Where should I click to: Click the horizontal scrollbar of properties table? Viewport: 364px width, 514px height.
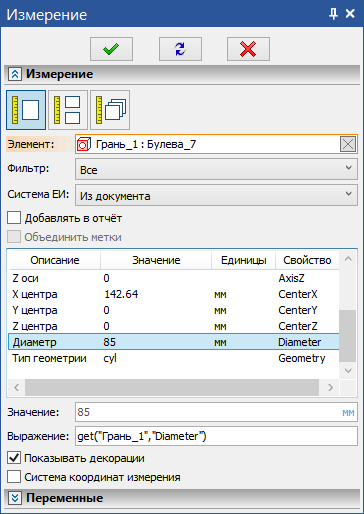172,387
